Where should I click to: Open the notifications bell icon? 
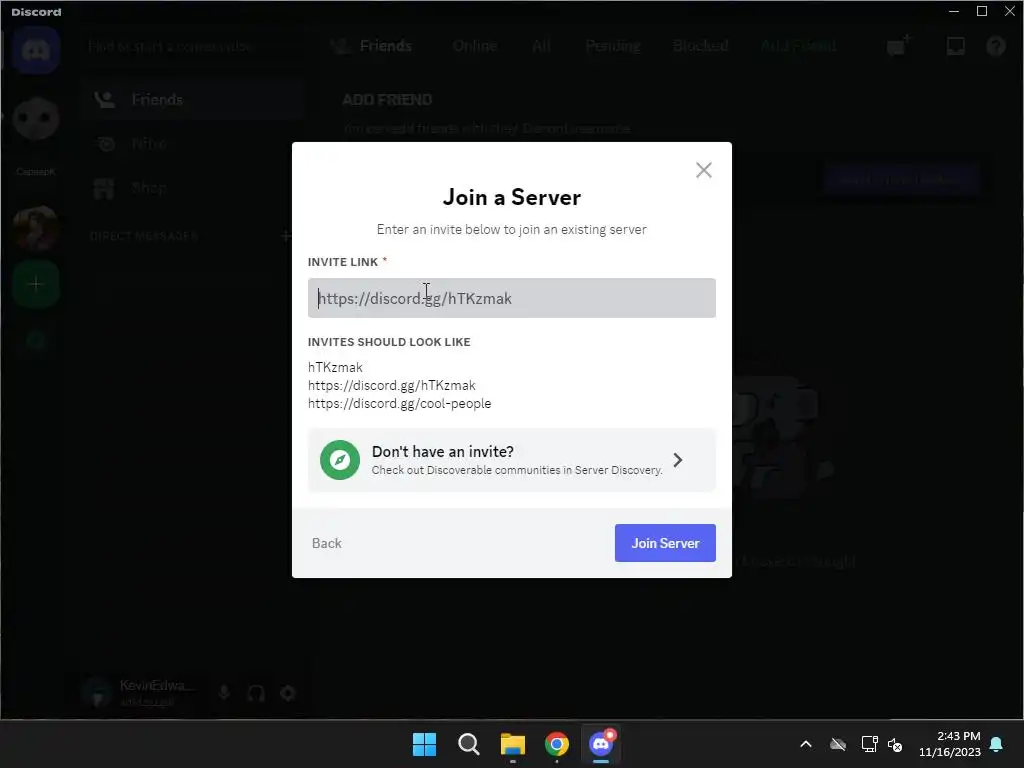click(997, 744)
